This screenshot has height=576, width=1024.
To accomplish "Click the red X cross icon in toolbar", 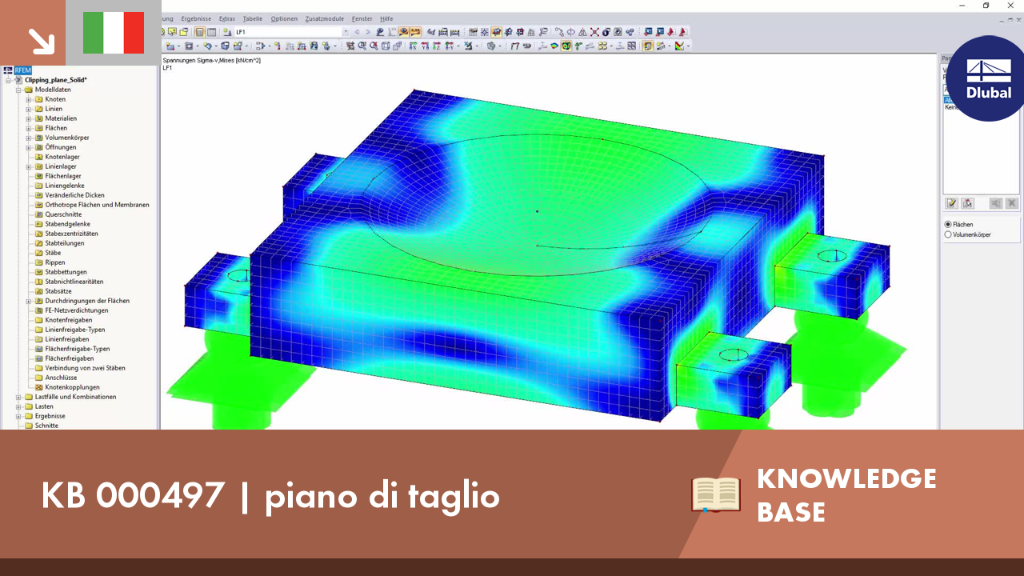I will point(594,31).
